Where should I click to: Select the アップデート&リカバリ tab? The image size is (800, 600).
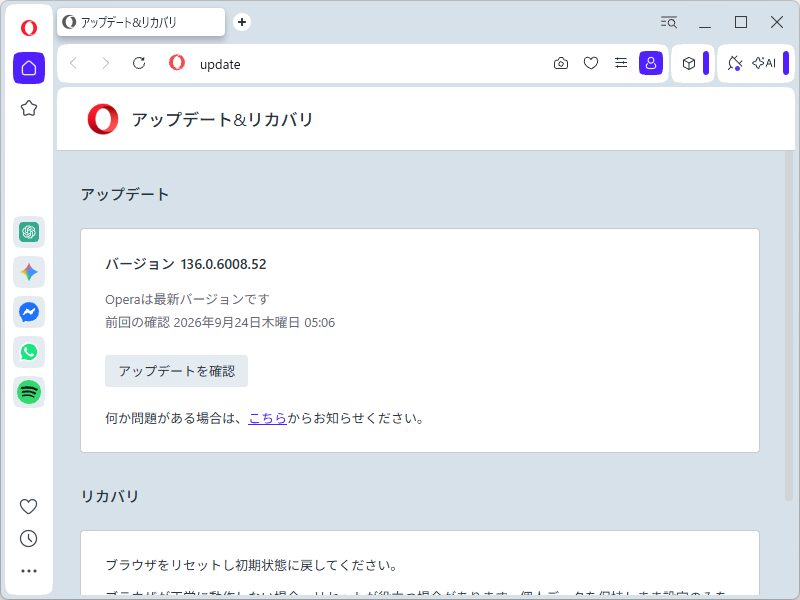[141, 22]
